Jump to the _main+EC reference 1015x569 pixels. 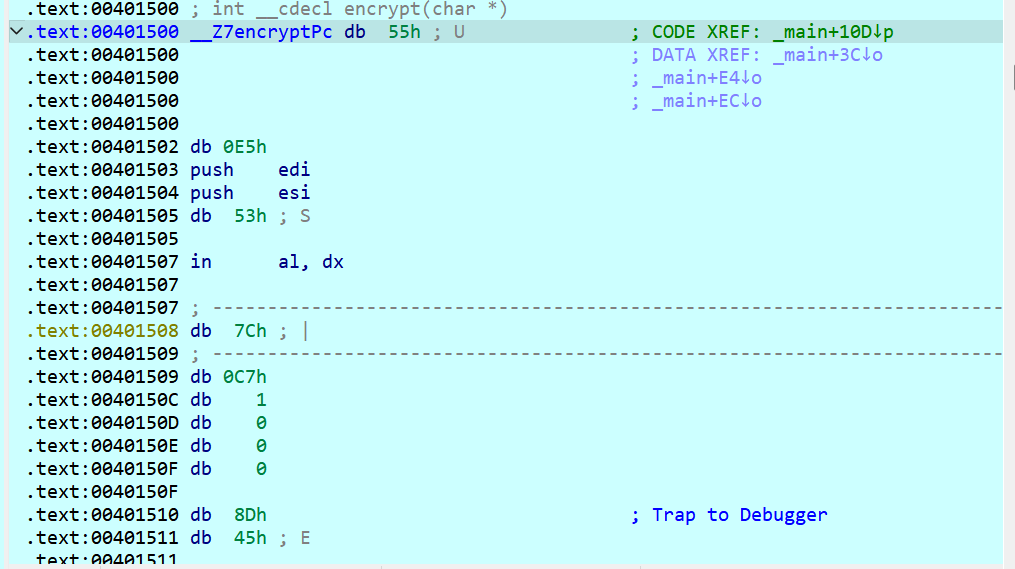coord(706,101)
